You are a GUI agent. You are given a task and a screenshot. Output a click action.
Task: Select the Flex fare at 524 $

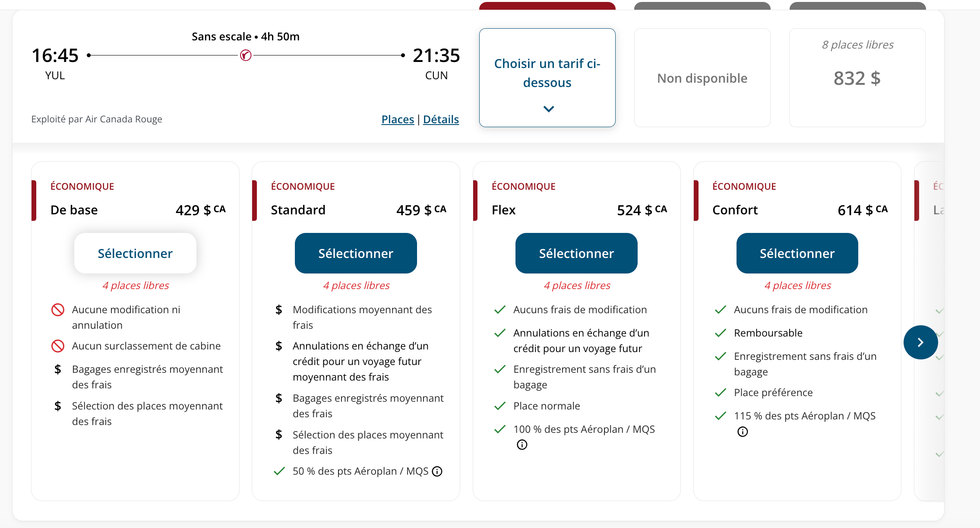click(576, 254)
